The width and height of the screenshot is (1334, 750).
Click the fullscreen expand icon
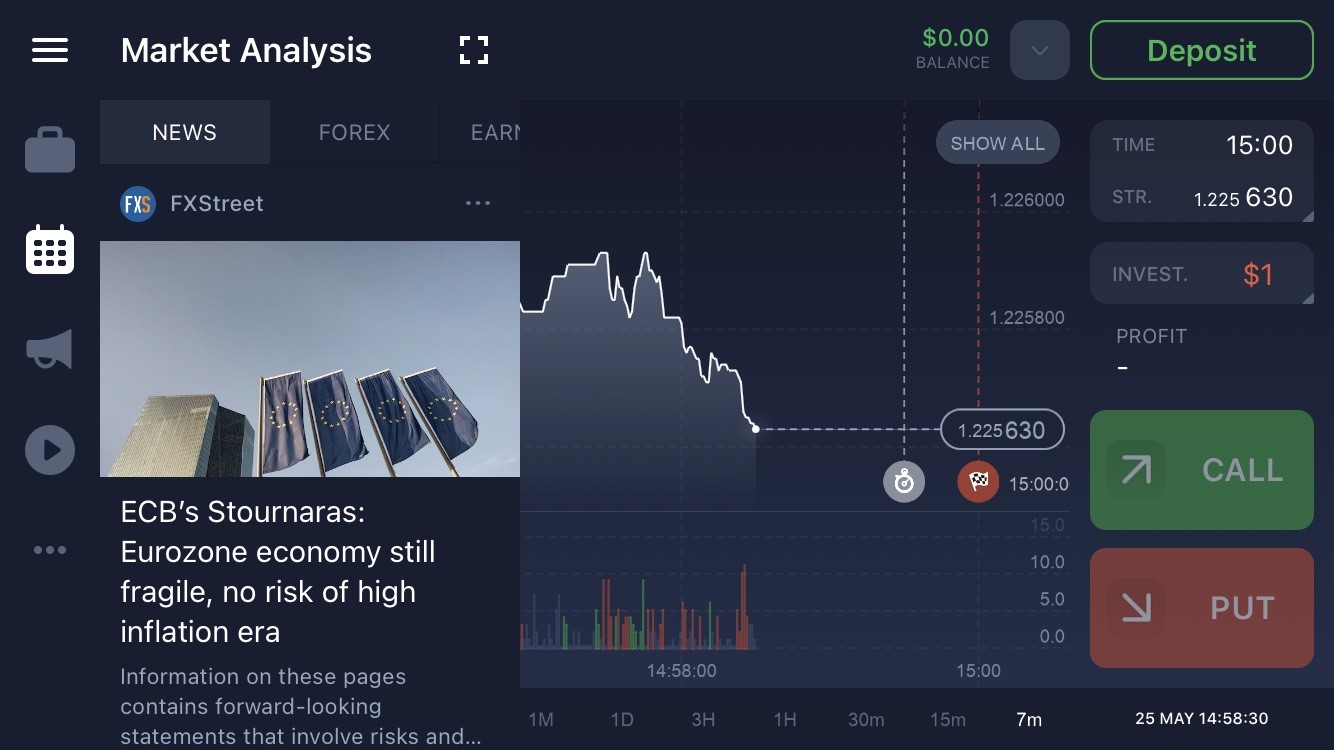(x=474, y=50)
